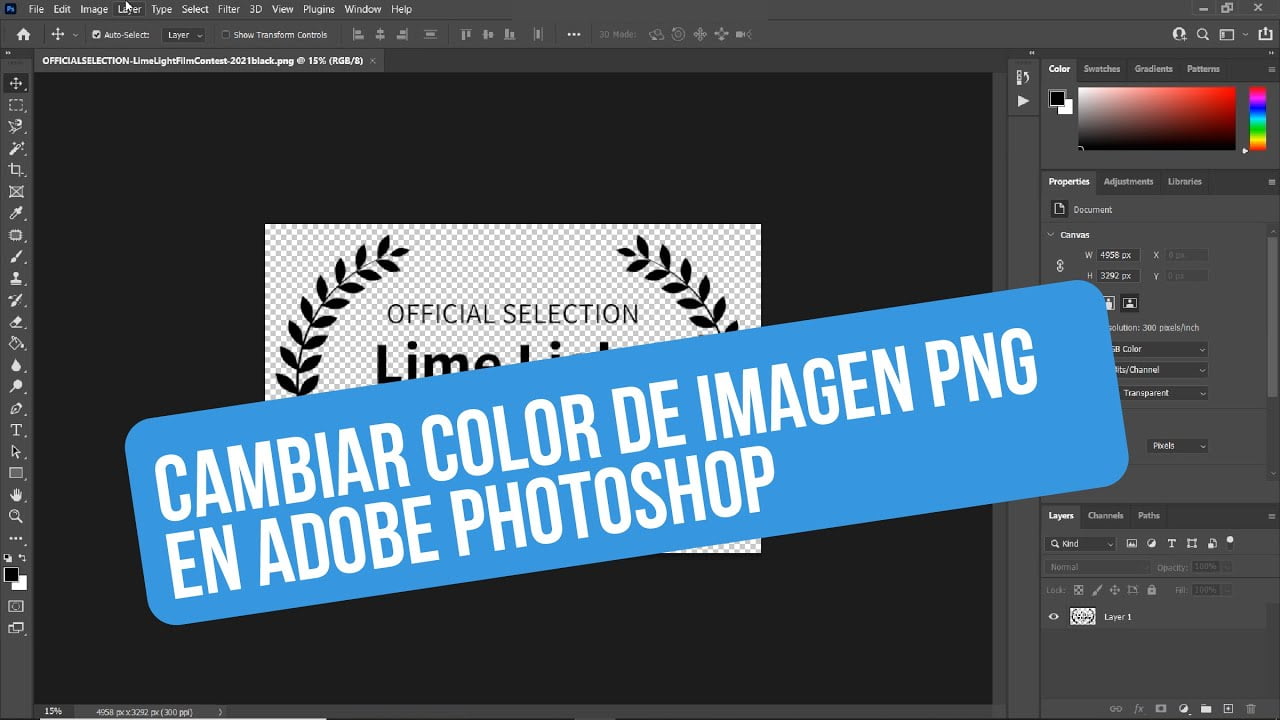Toggle the Auto-Select checkbox
Screen dimensions: 1280x720
(96, 35)
